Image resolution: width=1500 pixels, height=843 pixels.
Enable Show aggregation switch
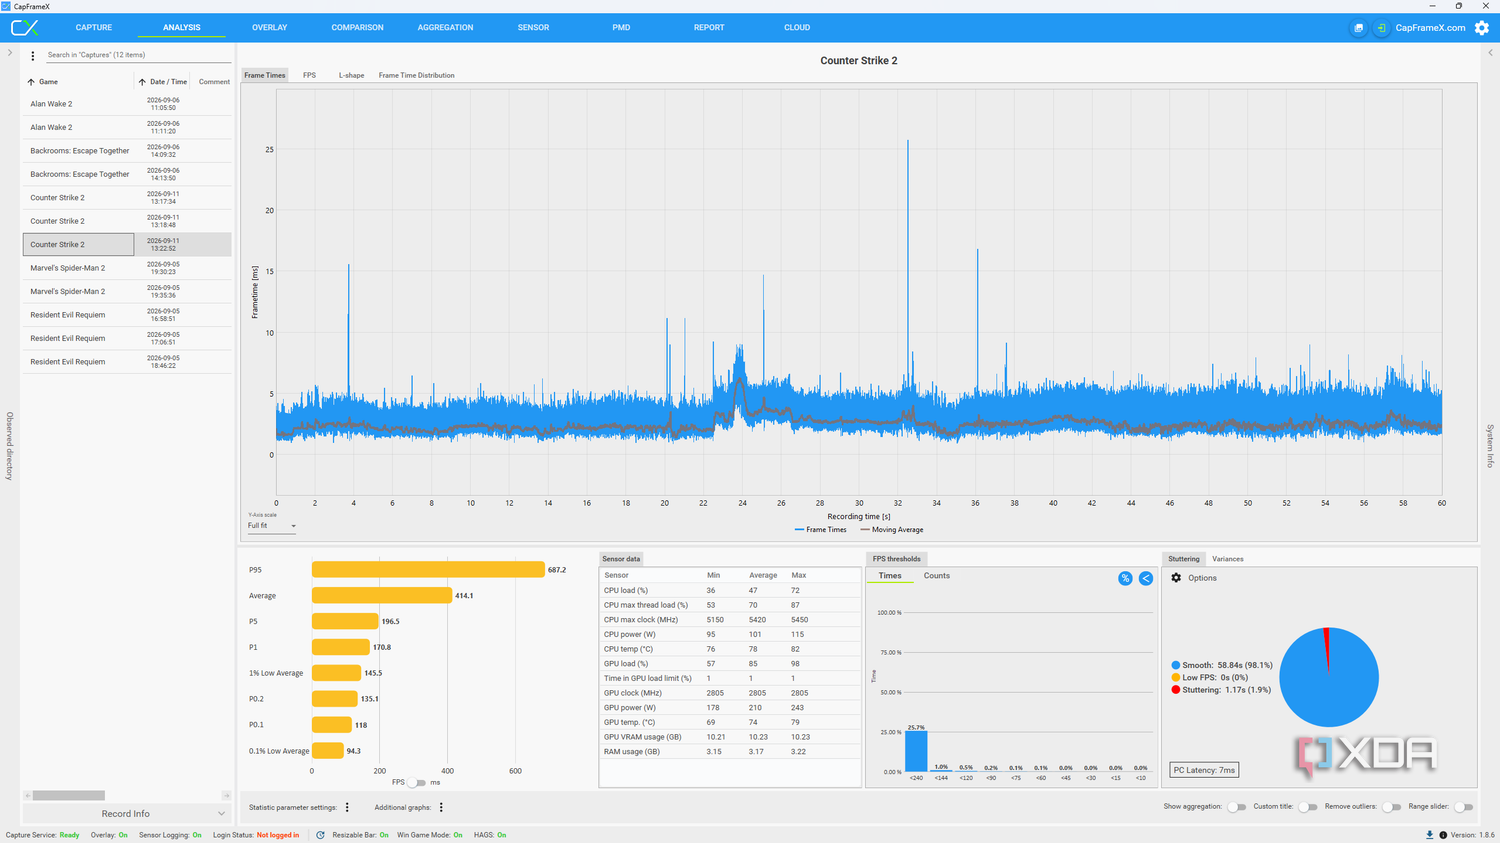tap(1237, 807)
